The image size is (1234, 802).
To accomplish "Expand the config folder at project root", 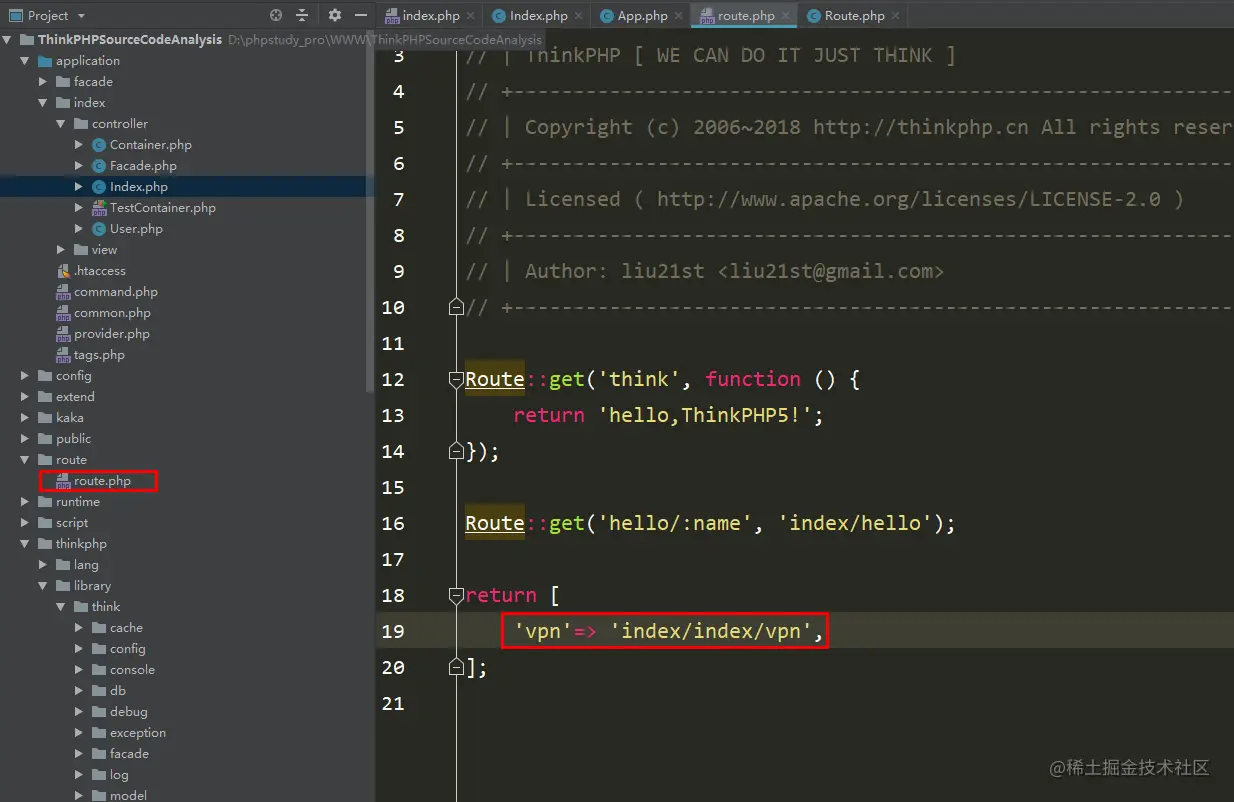I will pos(25,376).
